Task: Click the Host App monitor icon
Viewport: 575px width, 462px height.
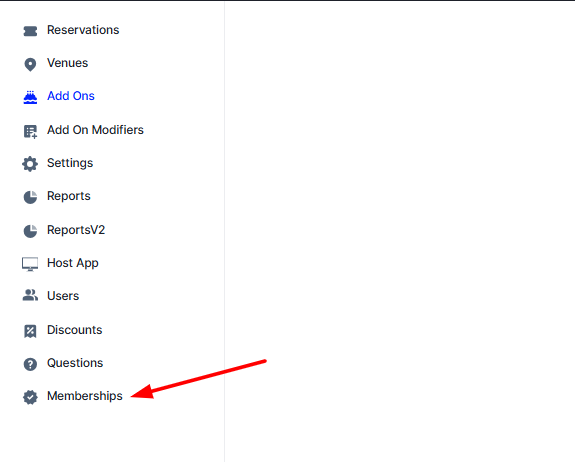Action: [30, 264]
